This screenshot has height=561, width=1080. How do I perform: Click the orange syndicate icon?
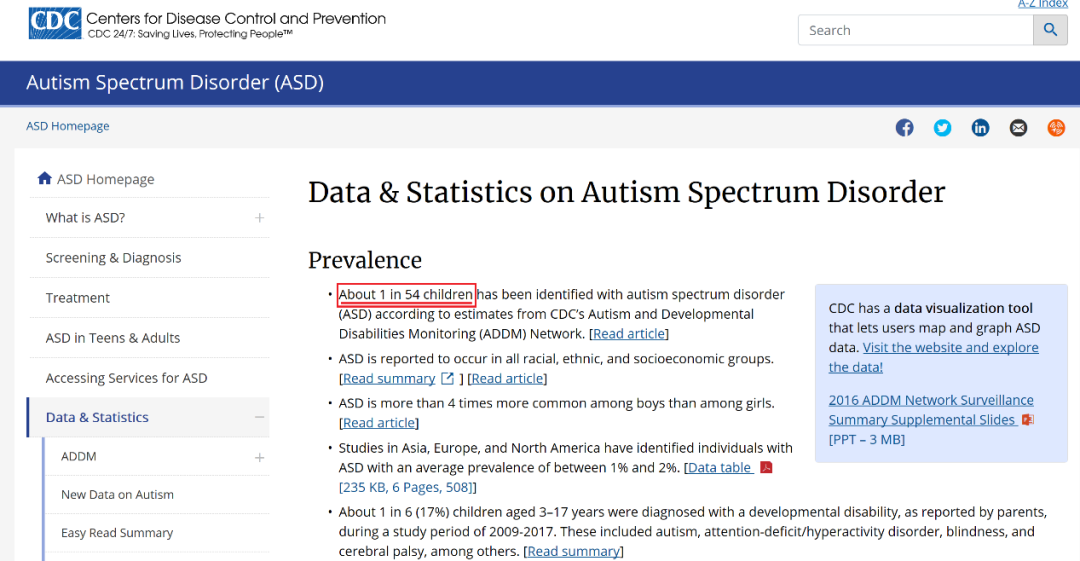[1056, 128]
